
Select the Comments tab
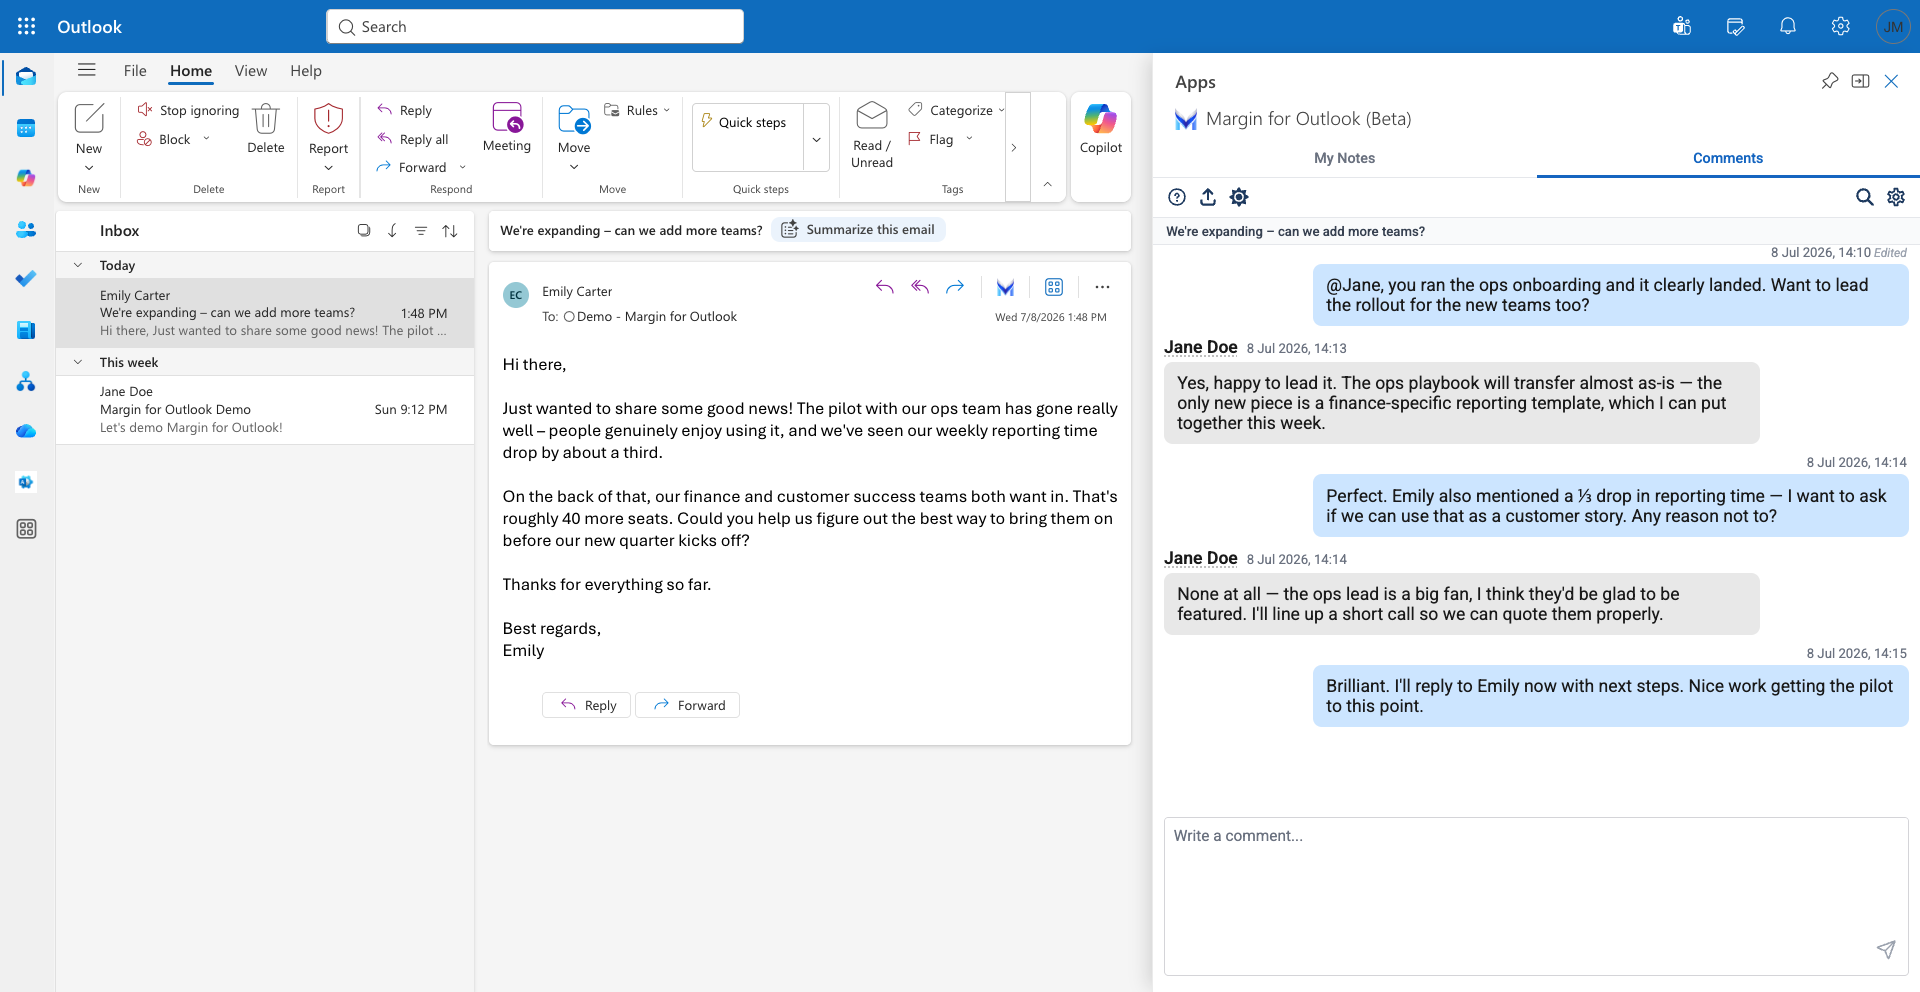[x=1727, y=158]
